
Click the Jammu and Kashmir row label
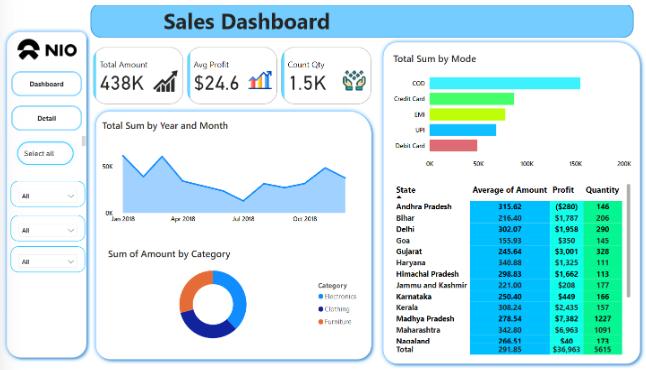point(431,285)
